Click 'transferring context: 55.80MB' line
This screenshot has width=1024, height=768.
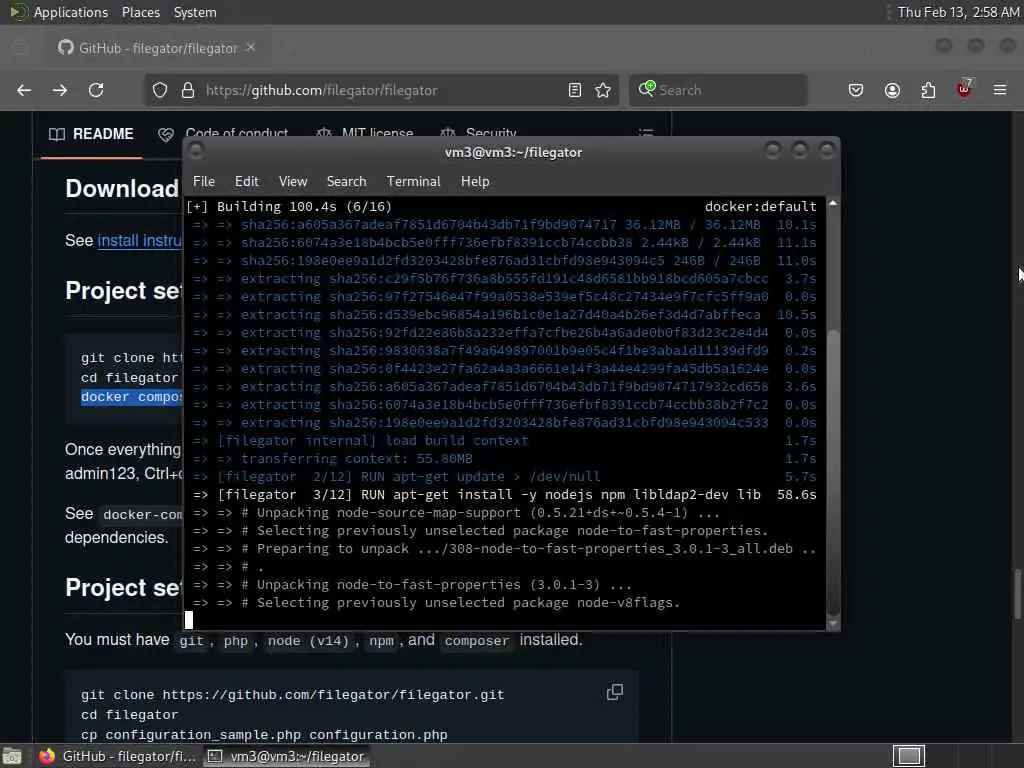click(357, 458)
